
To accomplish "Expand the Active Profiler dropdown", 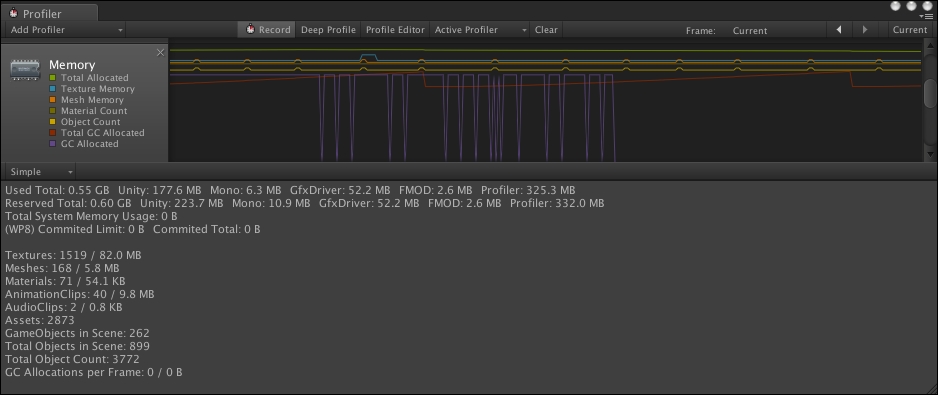I will [x=480, y=29].
